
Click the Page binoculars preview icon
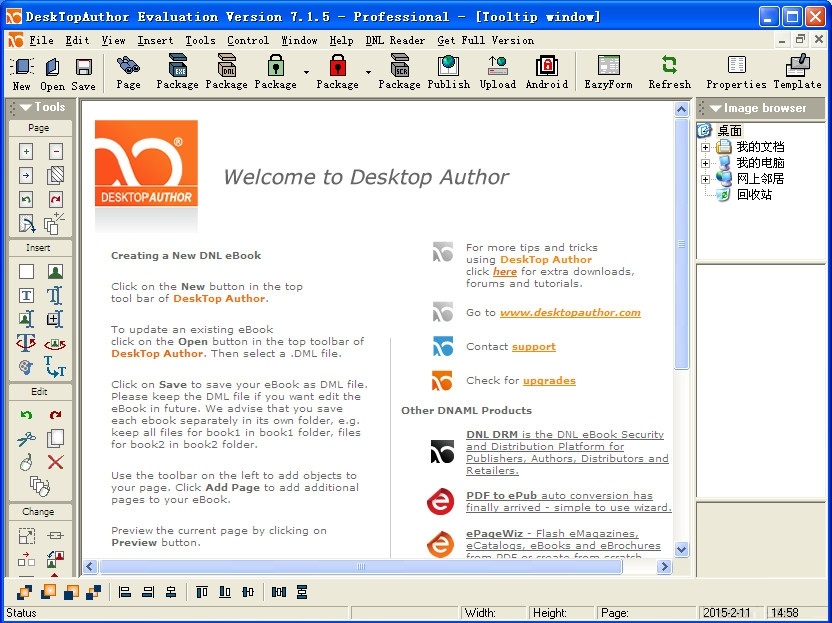click(x=128, y=66)
